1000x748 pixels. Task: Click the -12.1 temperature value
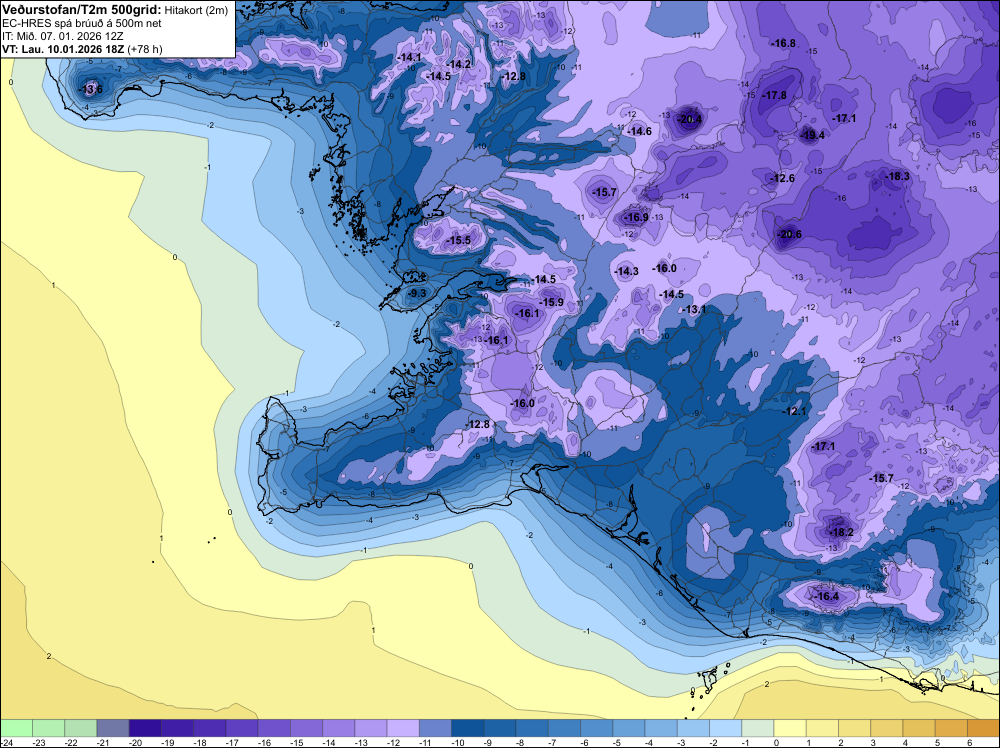click(x=794, y=411)
